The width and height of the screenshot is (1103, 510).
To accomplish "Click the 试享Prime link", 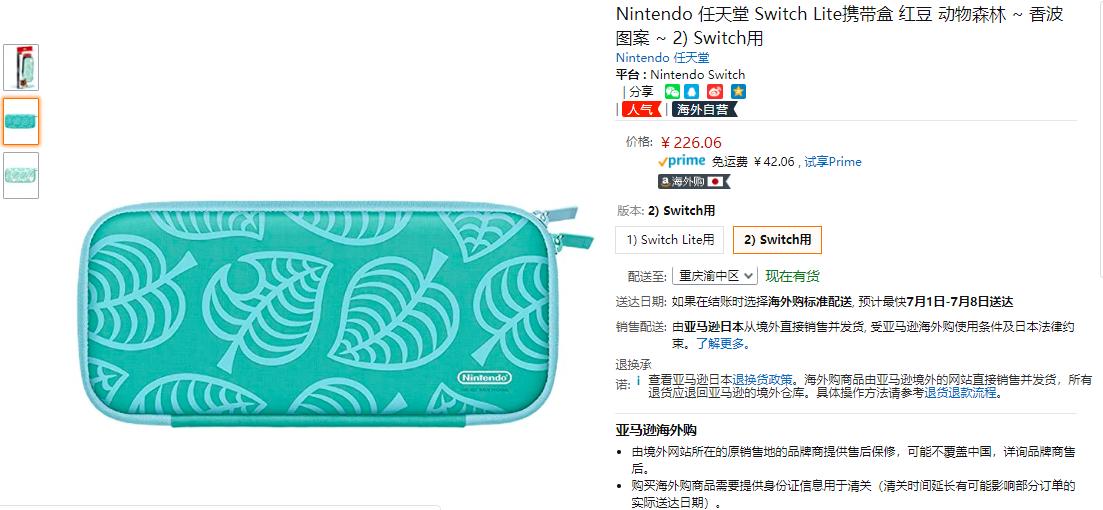I will (833, 162).
